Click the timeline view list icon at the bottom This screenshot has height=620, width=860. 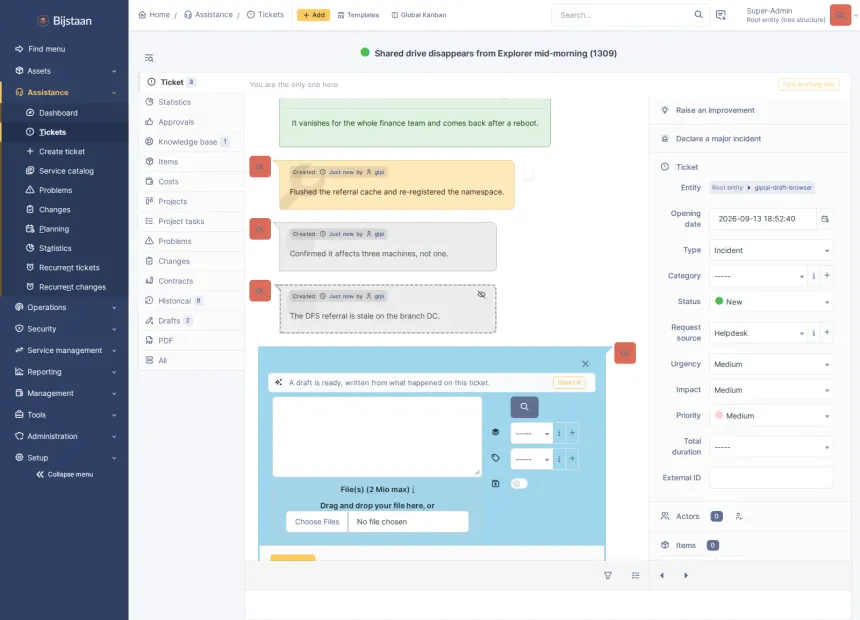tap(635, 576)
